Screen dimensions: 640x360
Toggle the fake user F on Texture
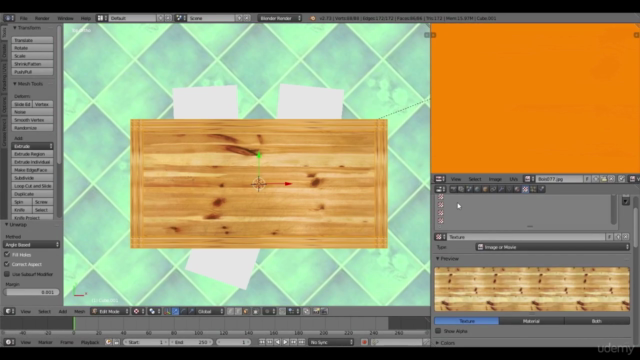tap(610, 237)
